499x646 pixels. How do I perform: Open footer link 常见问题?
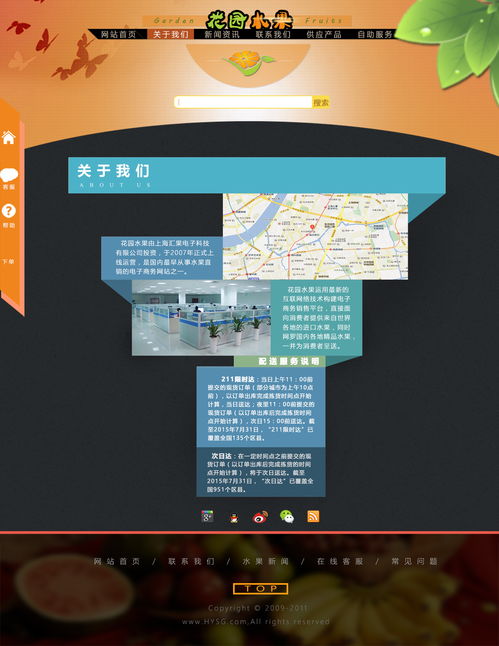pos(414,562)
